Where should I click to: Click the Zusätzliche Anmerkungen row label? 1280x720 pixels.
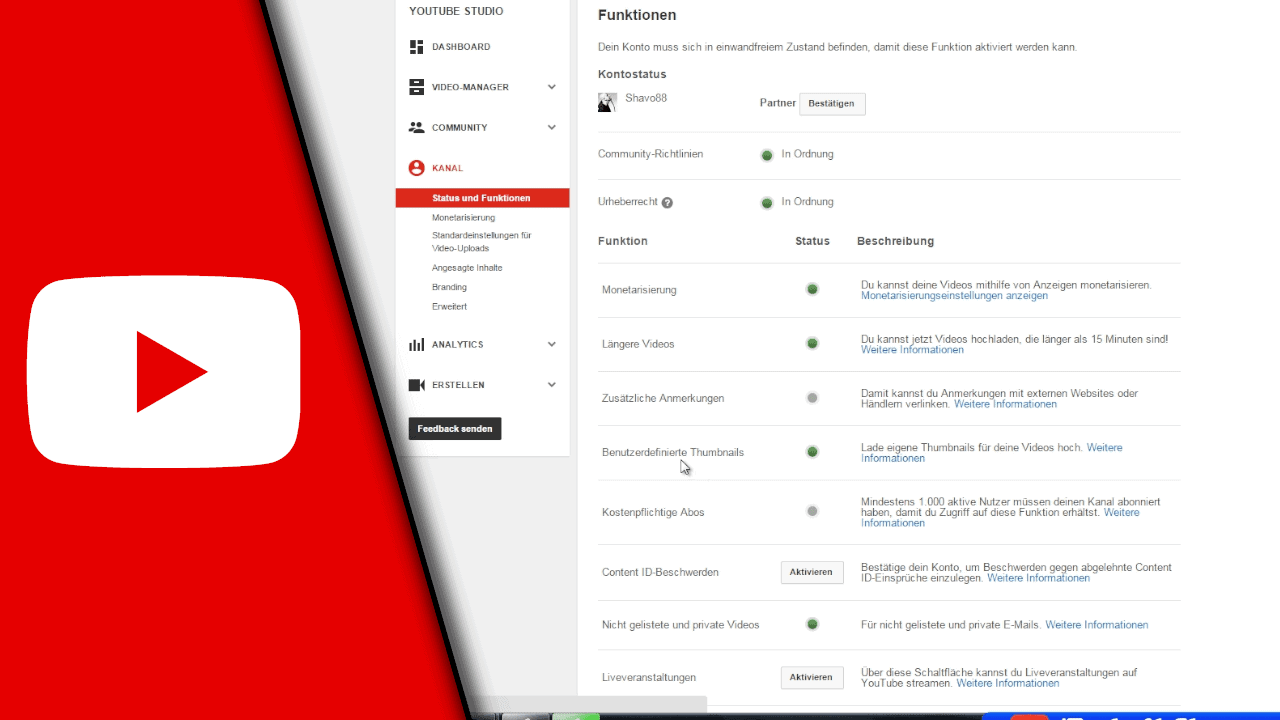663,398
